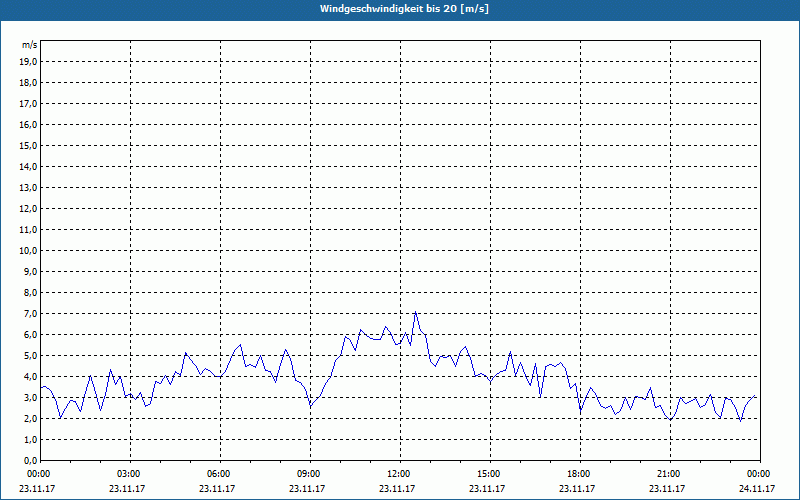Screen dimensions: 800x500
Task: Click the '5,0' y-axis label
Action: tap(30, 356)
